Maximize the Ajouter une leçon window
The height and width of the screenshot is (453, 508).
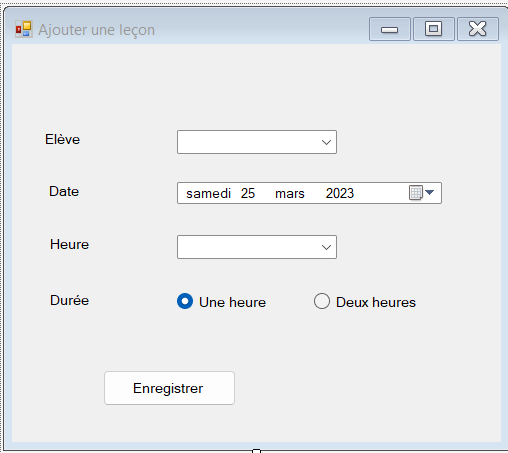(434, 29)
